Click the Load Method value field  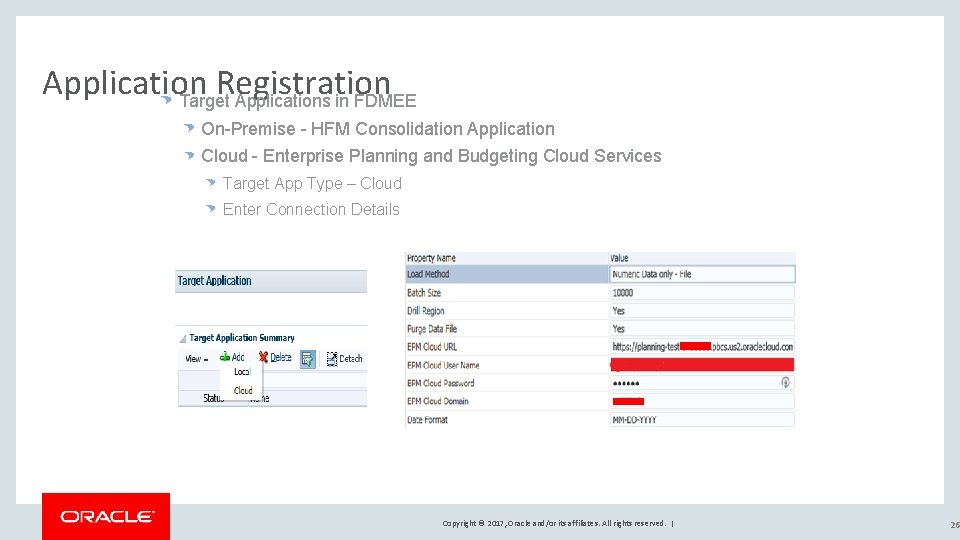pyautogui.click(x=702, y=274)
